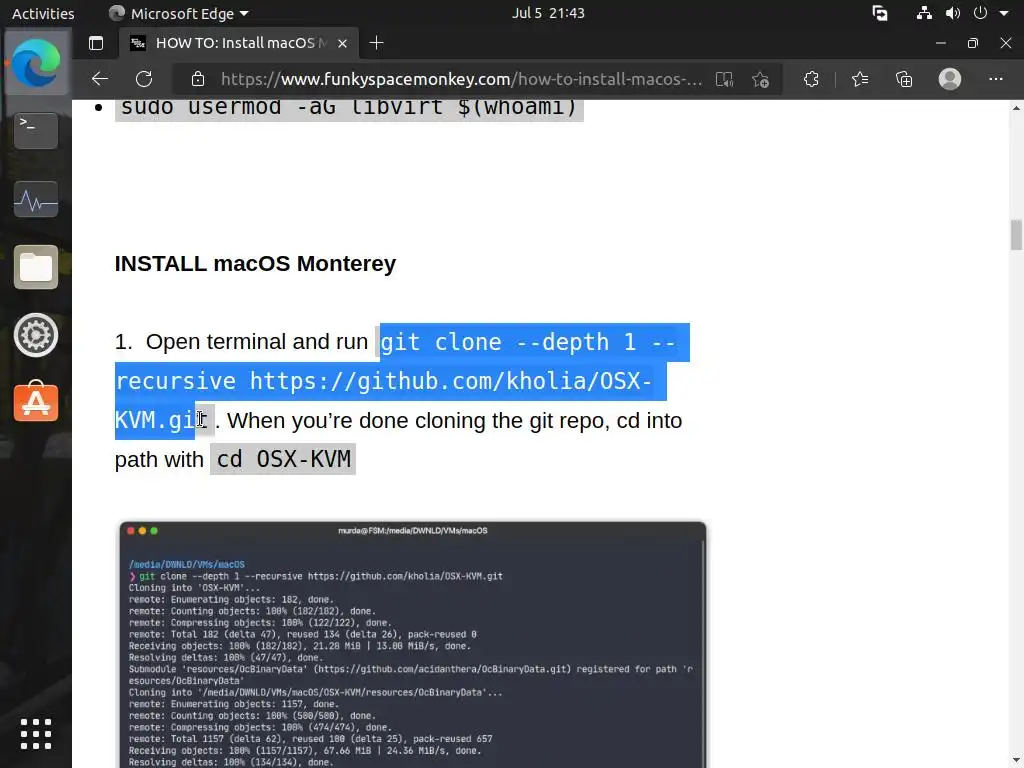Open Settings gear in dock
The height and width of the screenshot is (768, 1024).
coord(36,335)
